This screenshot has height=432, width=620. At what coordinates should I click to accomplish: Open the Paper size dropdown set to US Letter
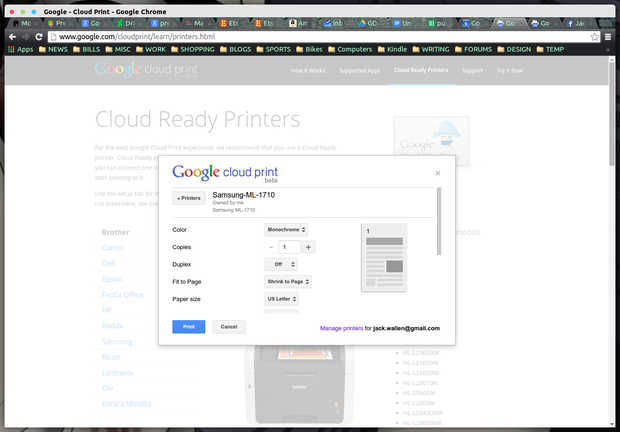click(282, 299)
